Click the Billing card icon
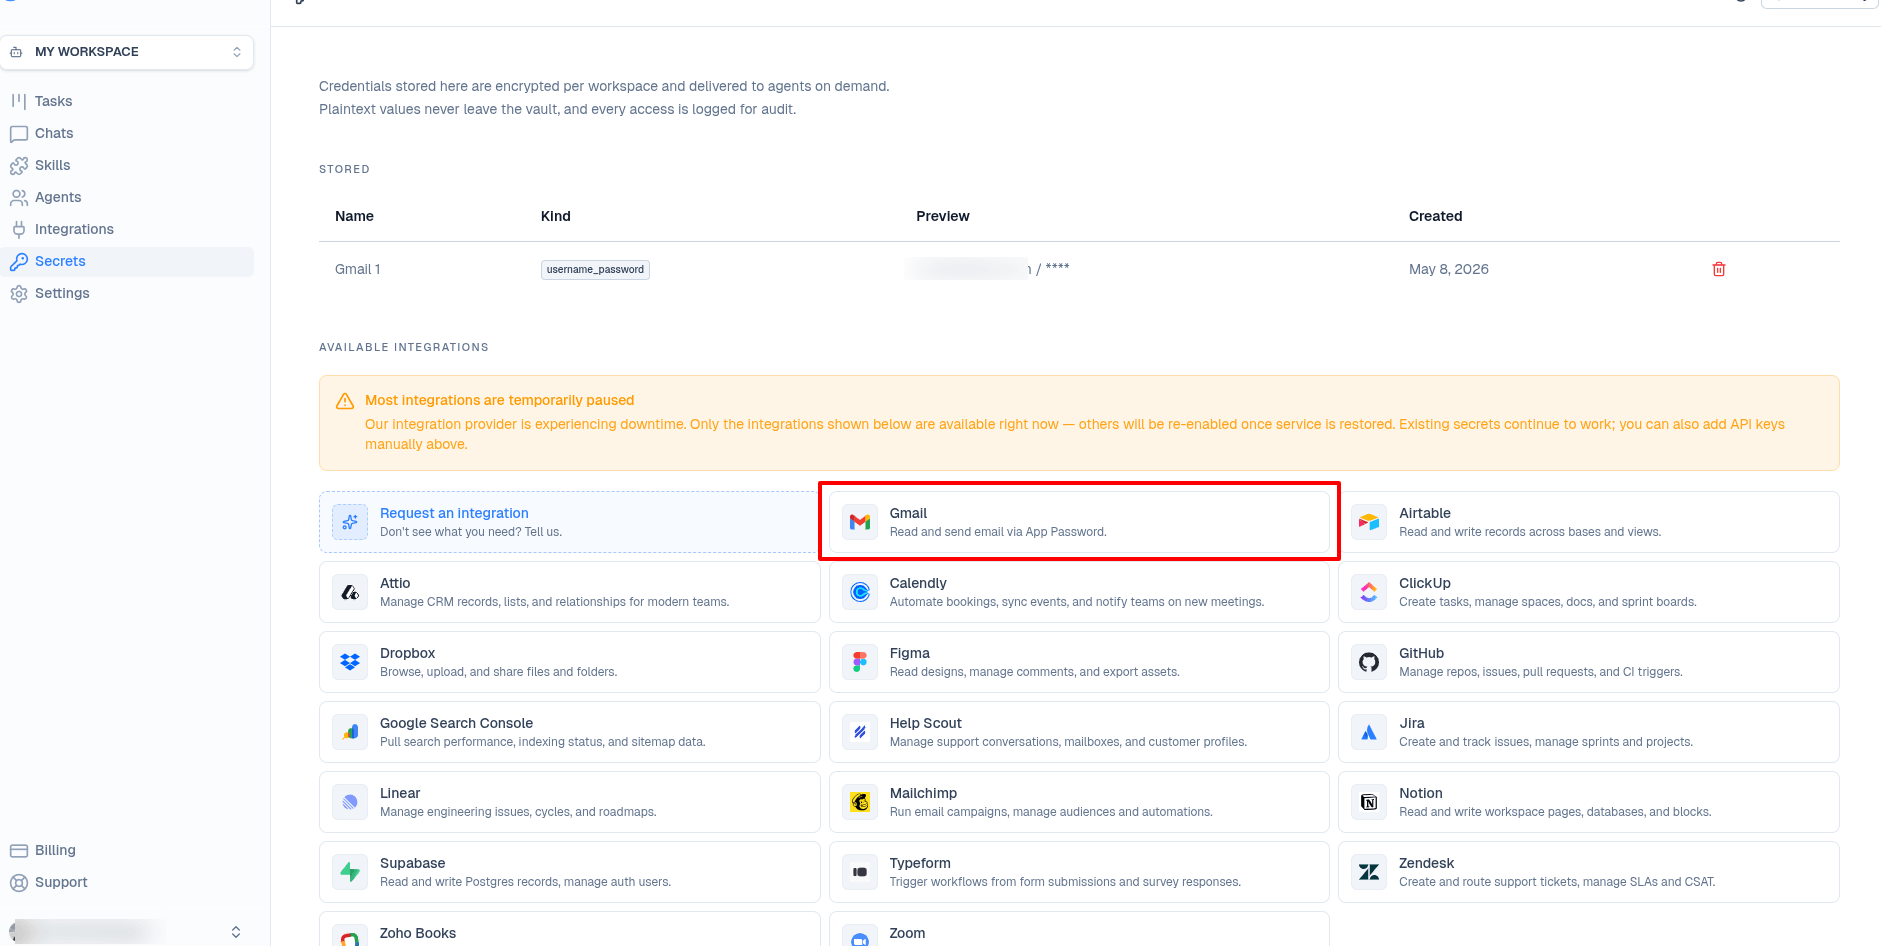The width and height of the screenshot is (1881, 946). pos(19,850)
